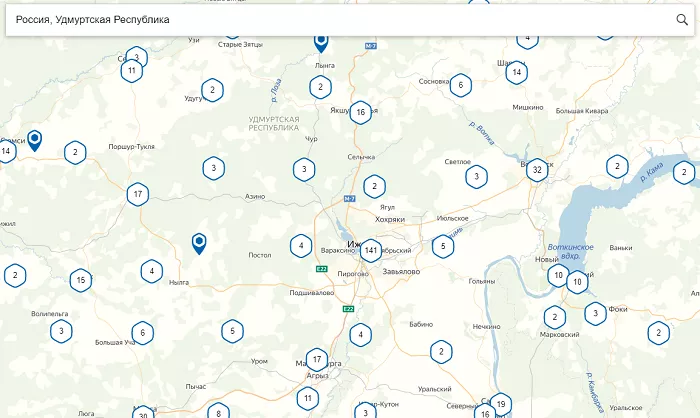The height and width of the screenshot is (418, 700).
Task: Select the blue pin above Нылга
Action: pos(199,242)
